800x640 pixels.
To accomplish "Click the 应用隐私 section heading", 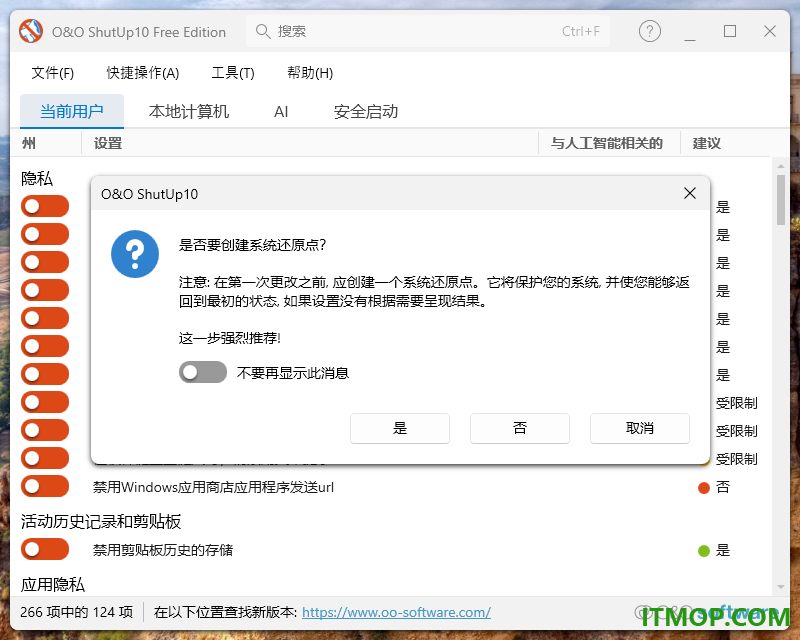I will point(53,584).
